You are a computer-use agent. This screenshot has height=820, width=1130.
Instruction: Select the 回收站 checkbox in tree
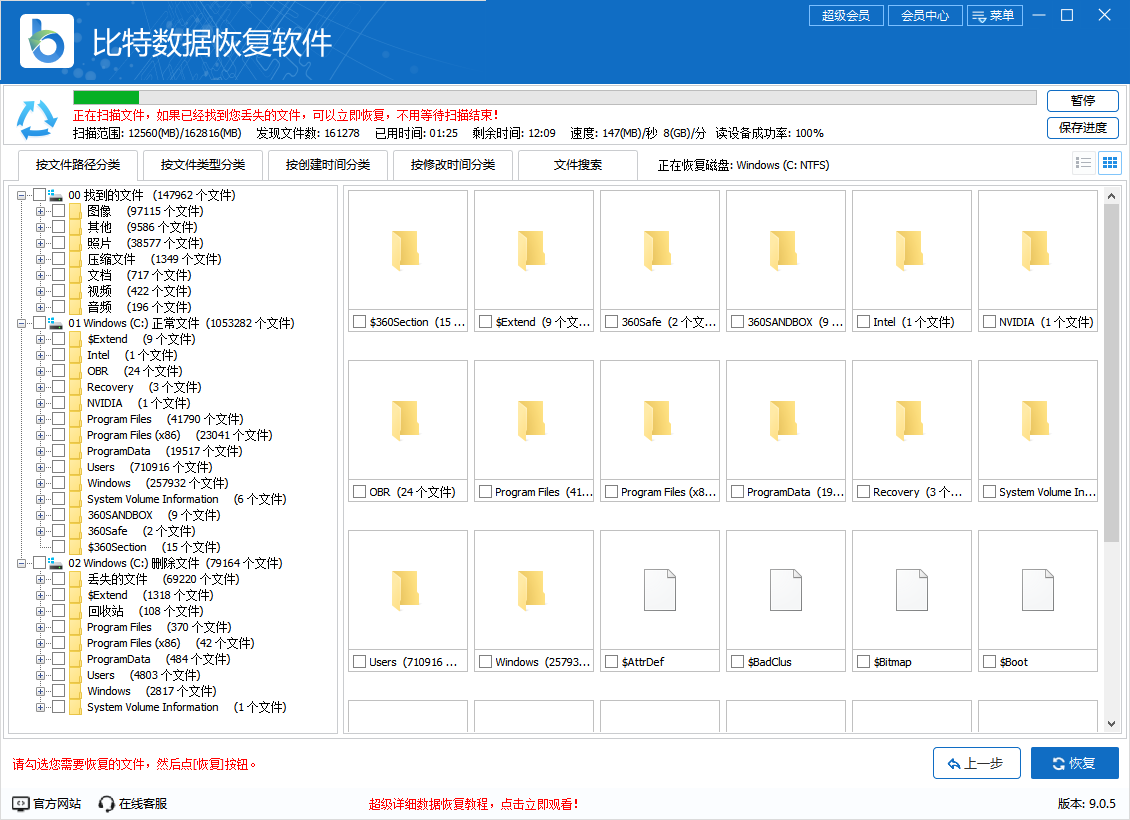tap(59, 611)
